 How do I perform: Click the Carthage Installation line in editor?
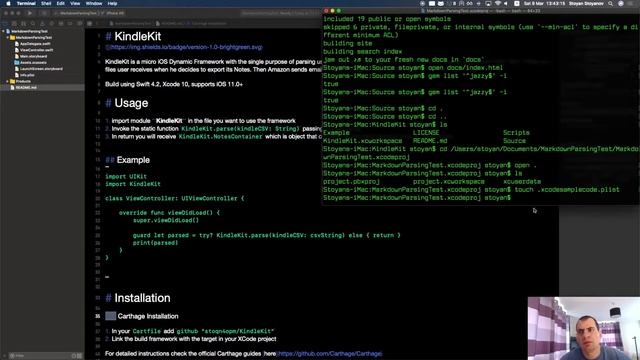(x=148, y=316)
